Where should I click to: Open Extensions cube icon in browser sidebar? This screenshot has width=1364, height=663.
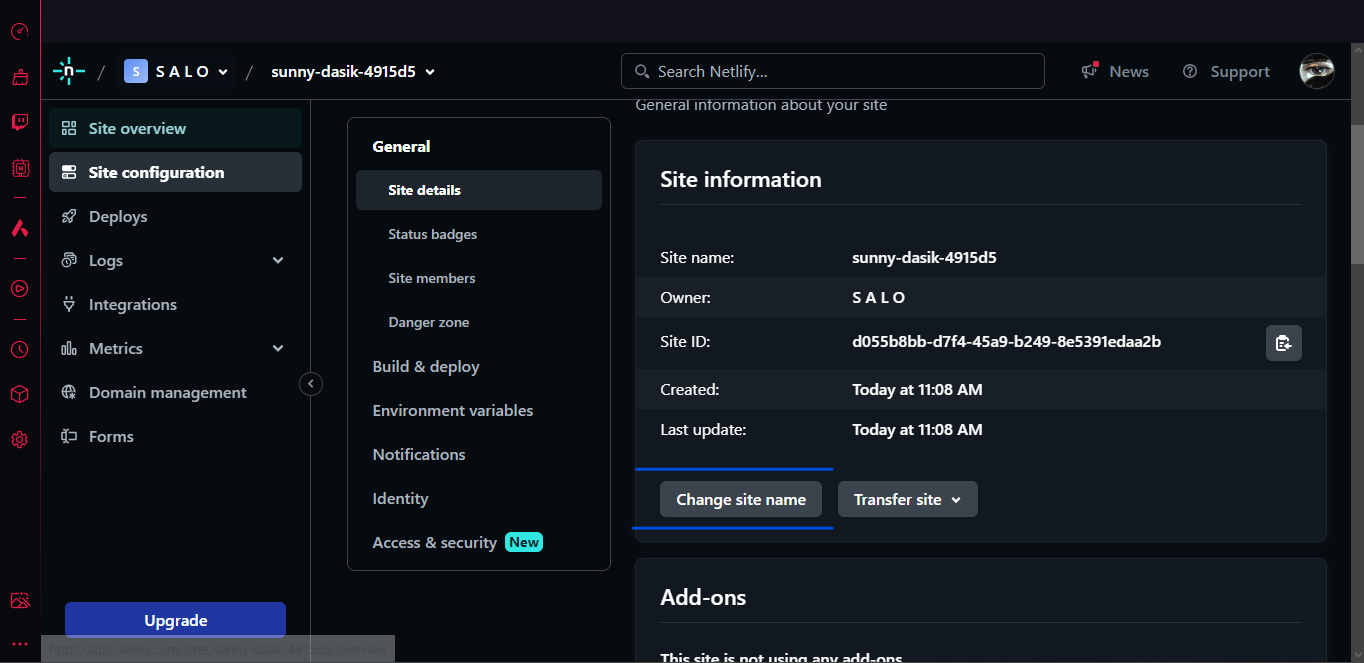[x=19, y=394]
